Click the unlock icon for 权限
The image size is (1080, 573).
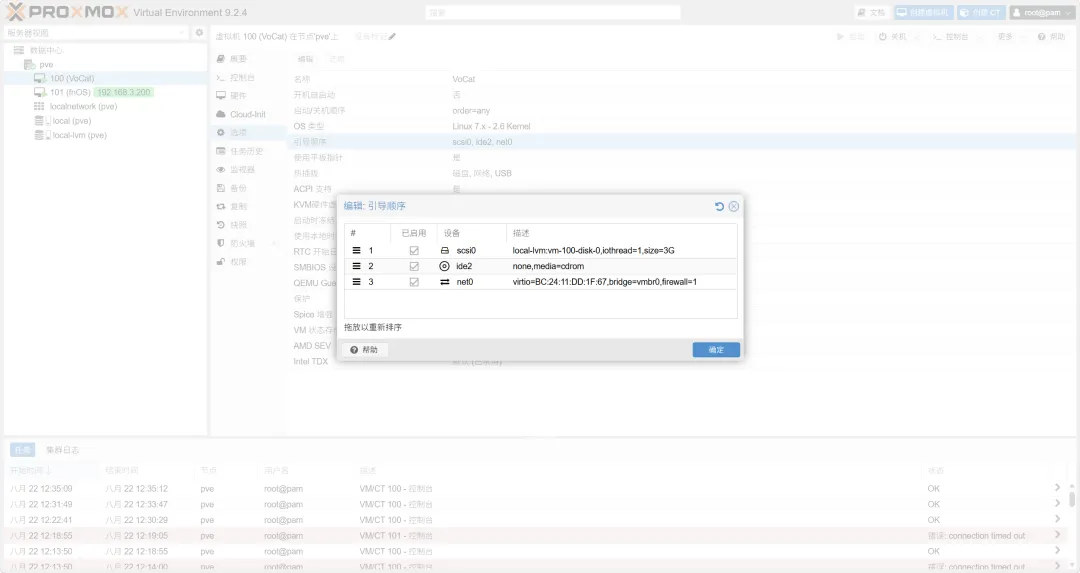[x=220, y=262]
